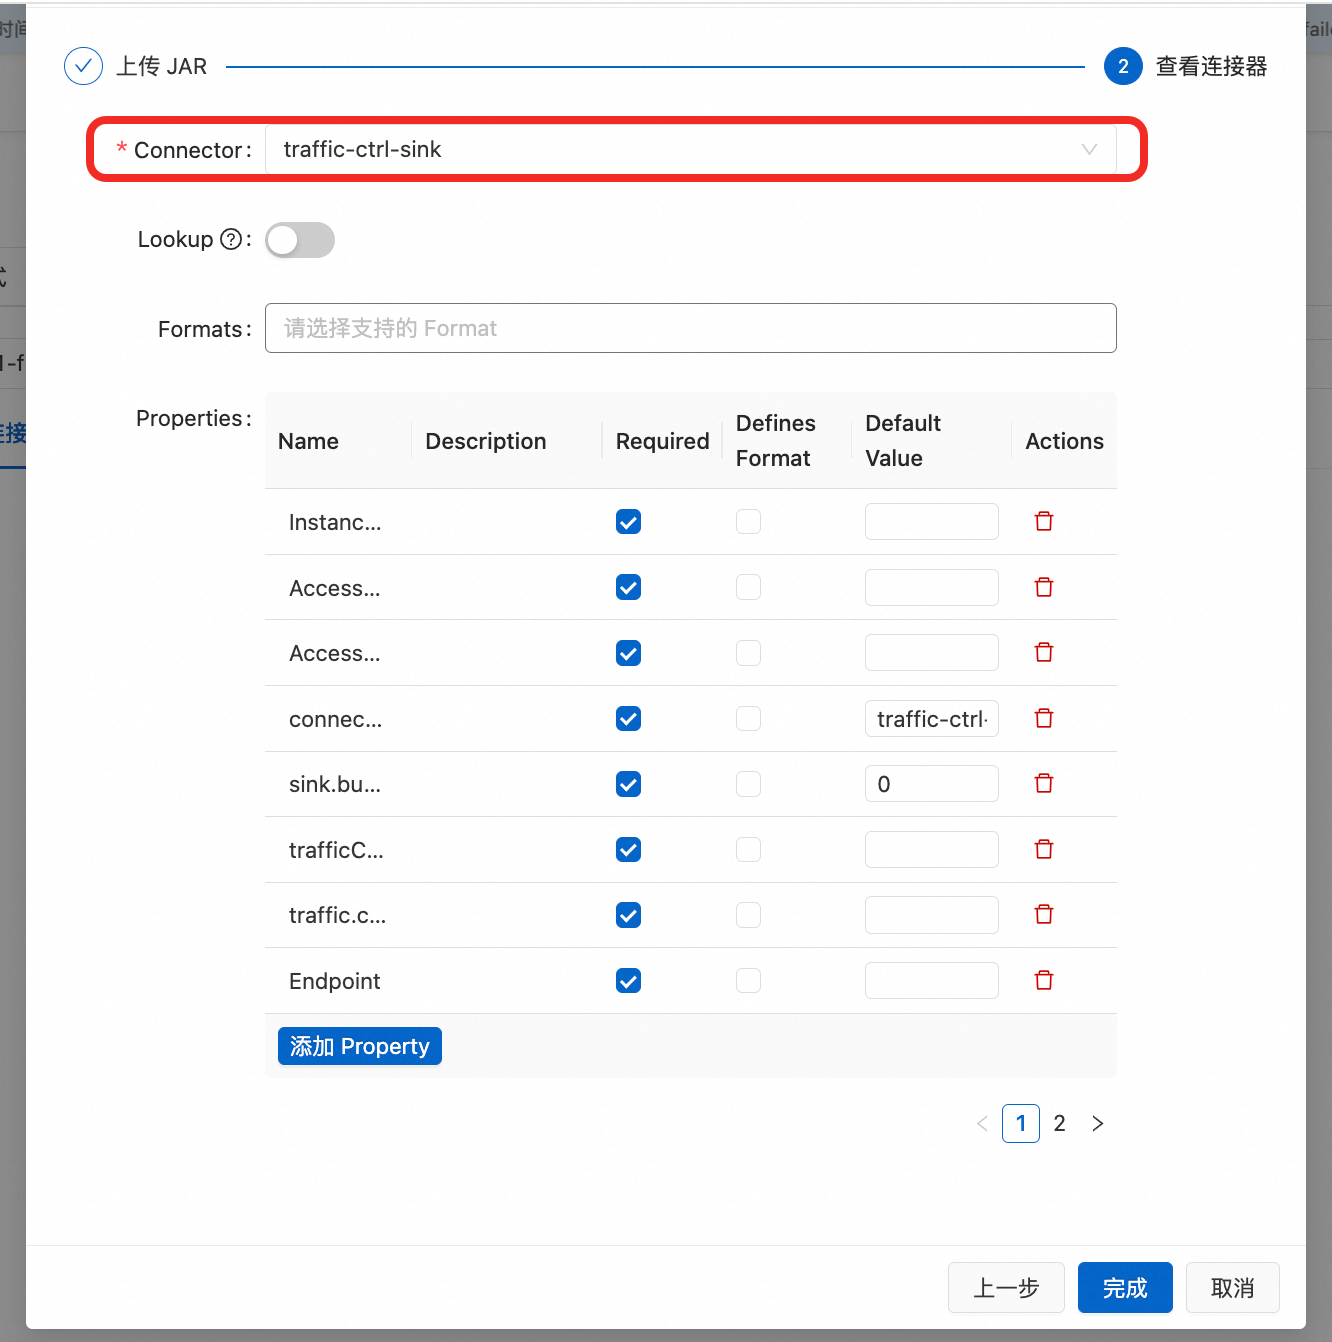Uncheck Required for trafficC... row
This screenshot has width=1332, height=1342.
(x=628, y=849)
